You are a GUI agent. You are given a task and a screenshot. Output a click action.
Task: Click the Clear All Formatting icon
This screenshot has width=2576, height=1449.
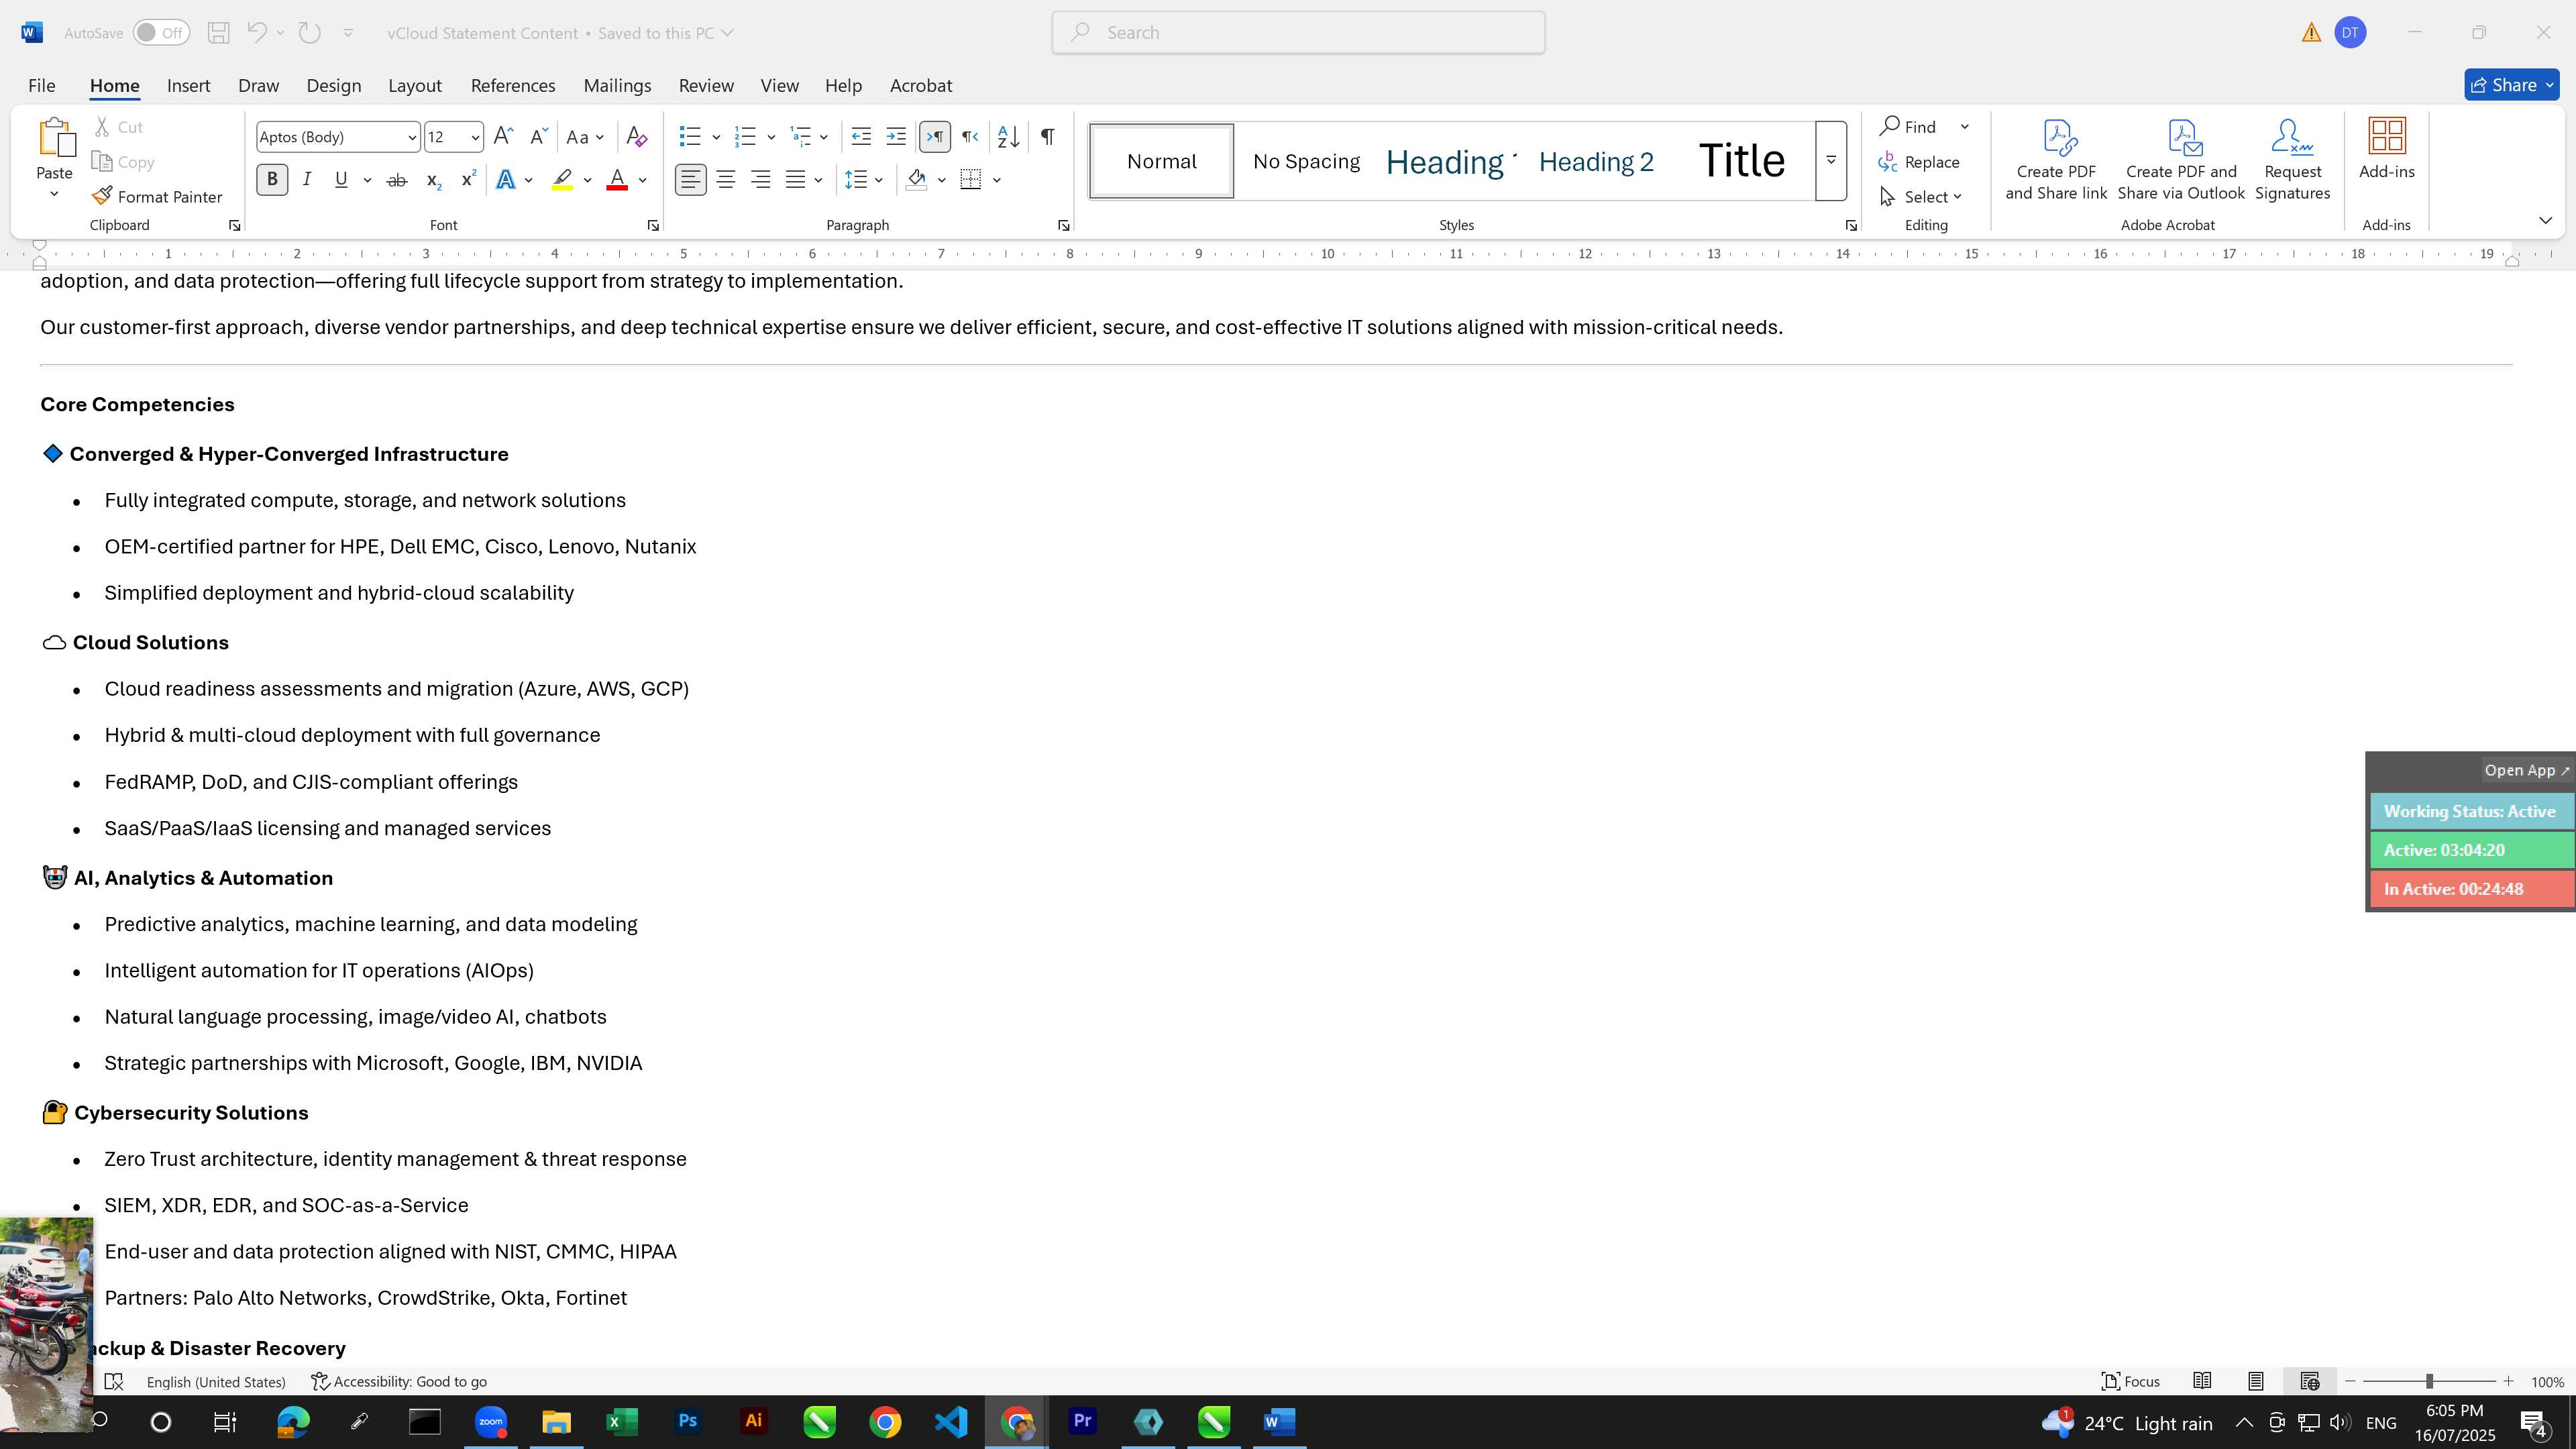[x=637, y=137]
